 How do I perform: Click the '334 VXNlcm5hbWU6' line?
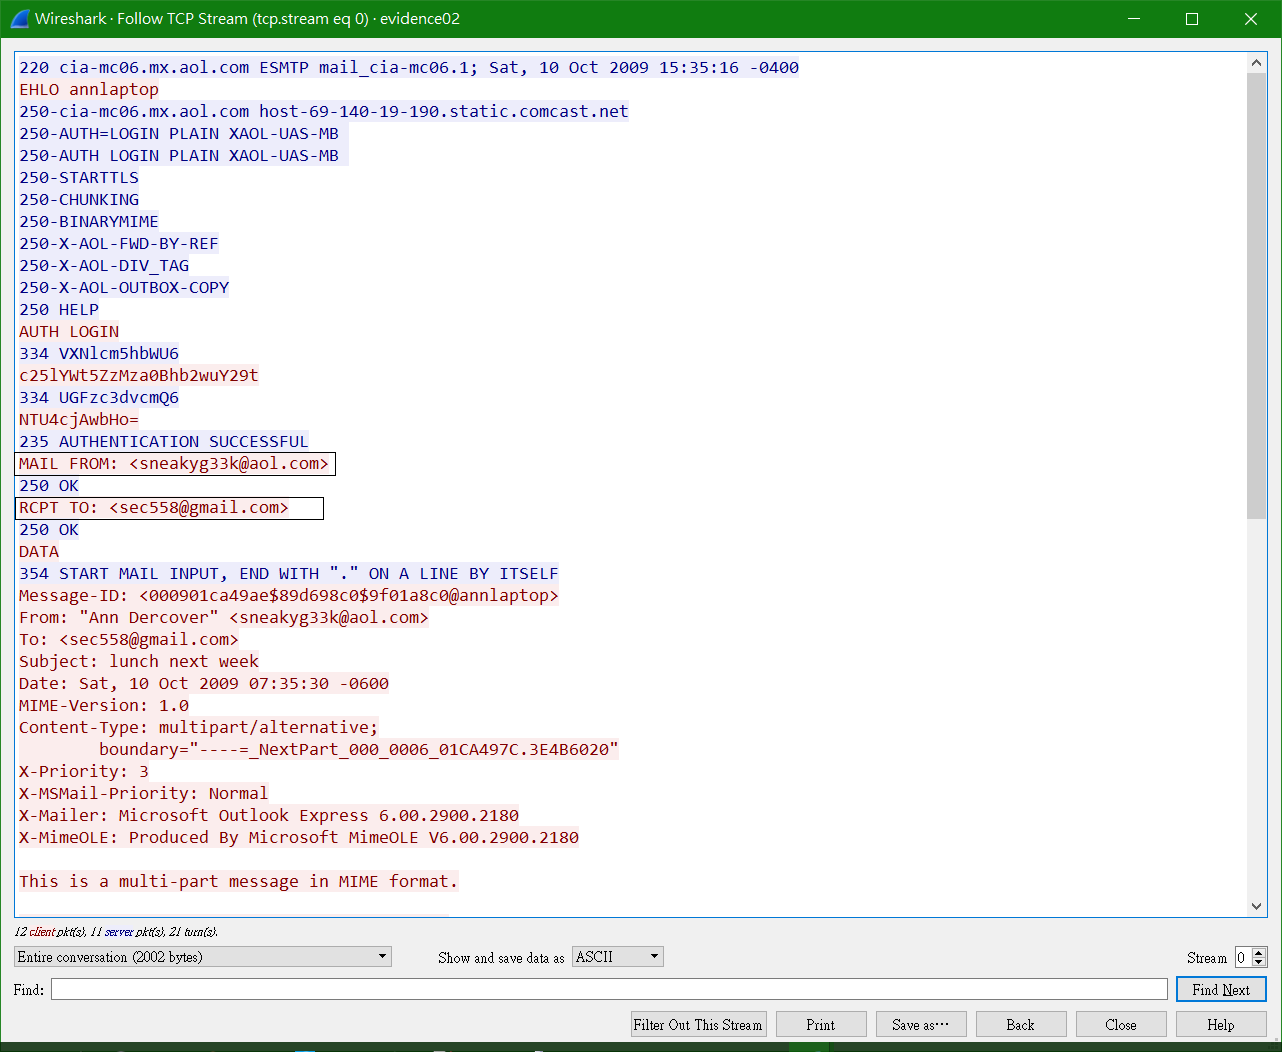99,353
